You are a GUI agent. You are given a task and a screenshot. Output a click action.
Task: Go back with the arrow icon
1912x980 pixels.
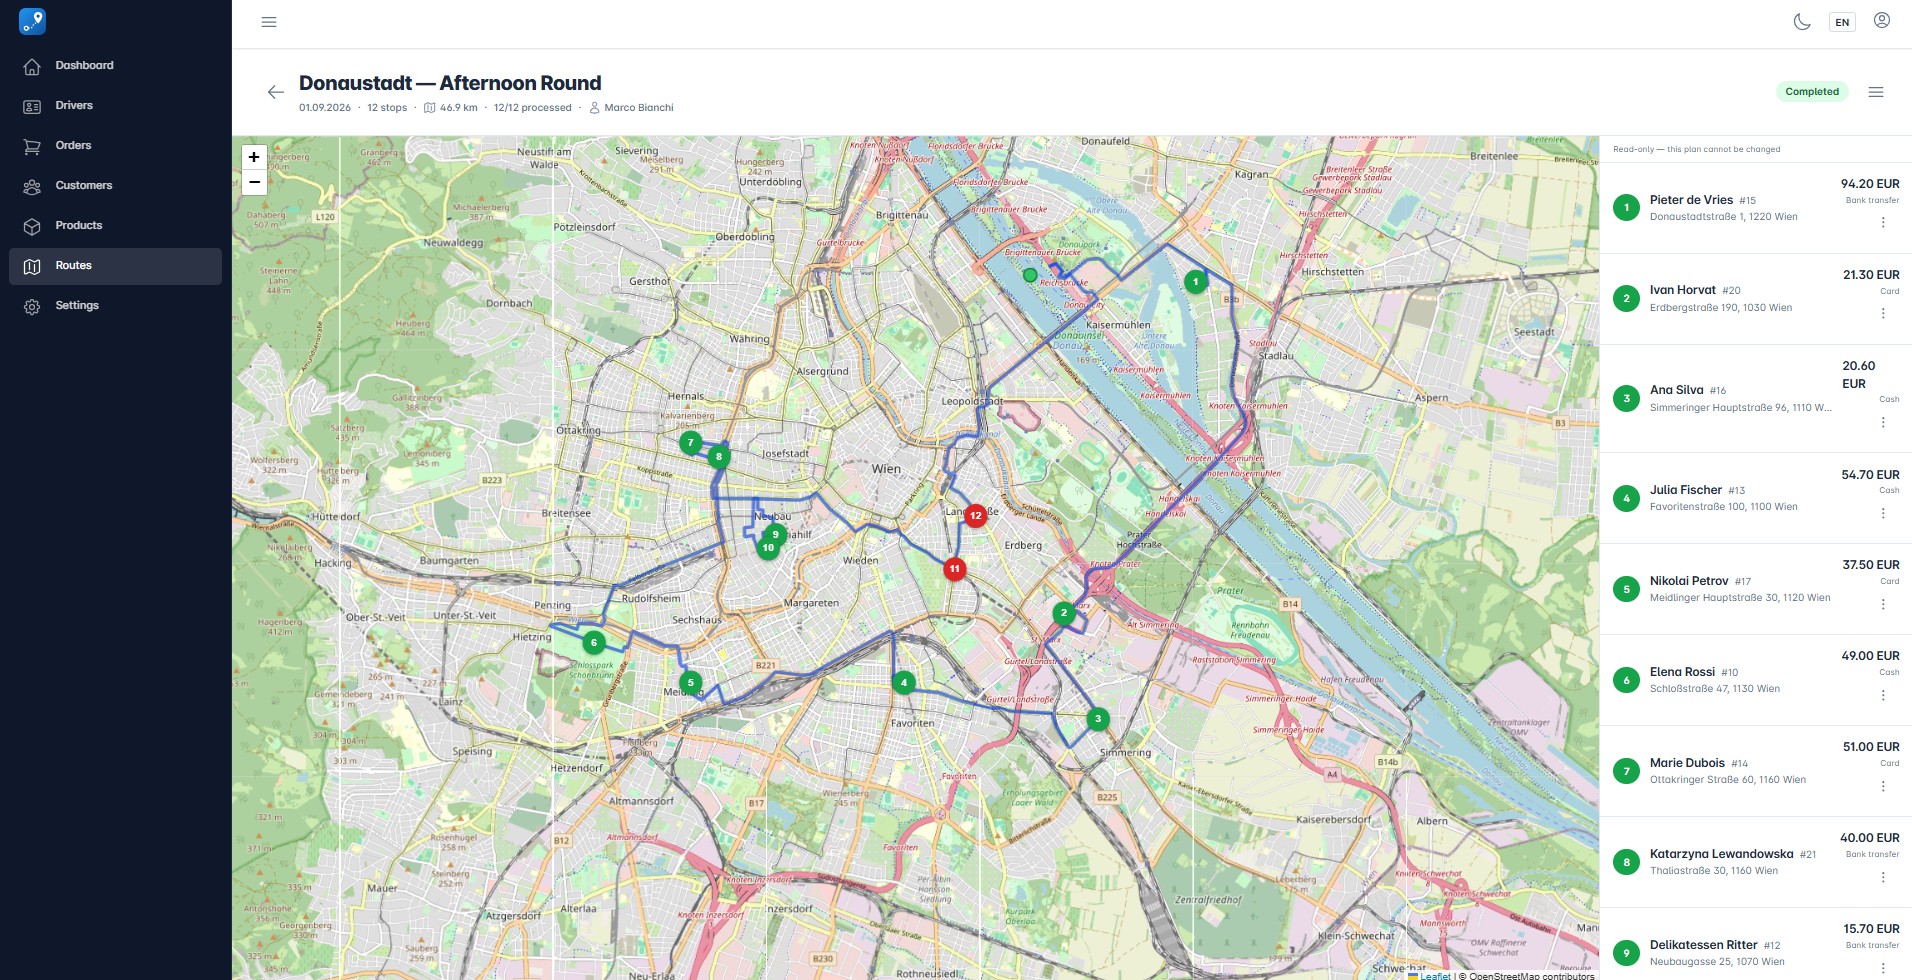point(276,92)
